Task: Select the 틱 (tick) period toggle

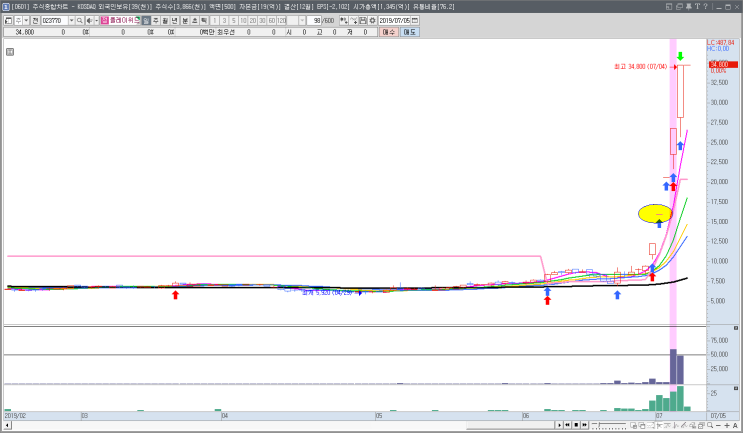Action: pos(204,20)
